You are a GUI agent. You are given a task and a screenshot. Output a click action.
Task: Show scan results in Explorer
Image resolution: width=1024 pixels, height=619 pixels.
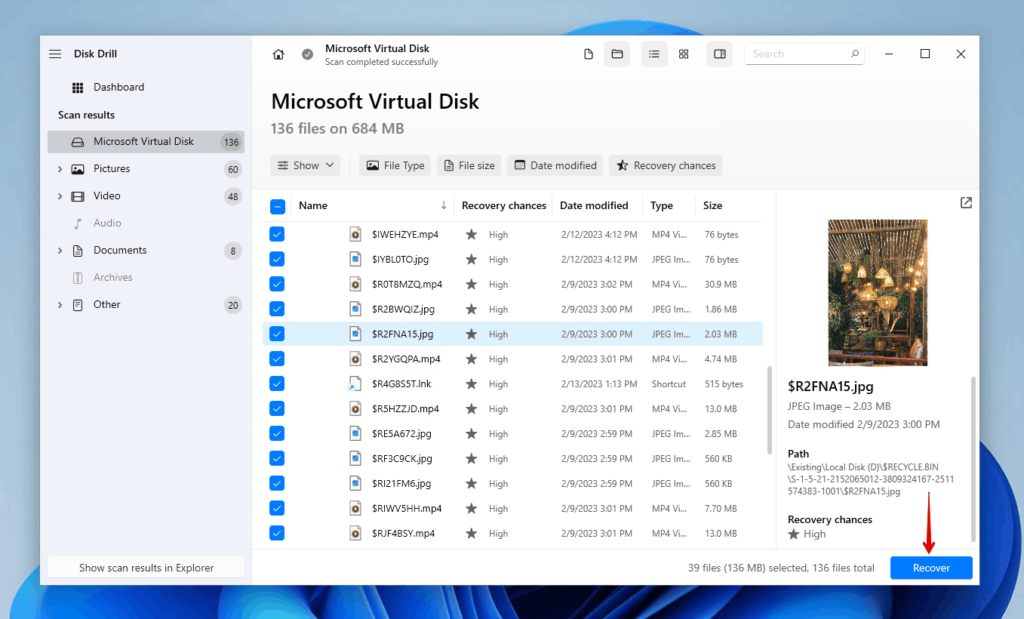point(145,567)
